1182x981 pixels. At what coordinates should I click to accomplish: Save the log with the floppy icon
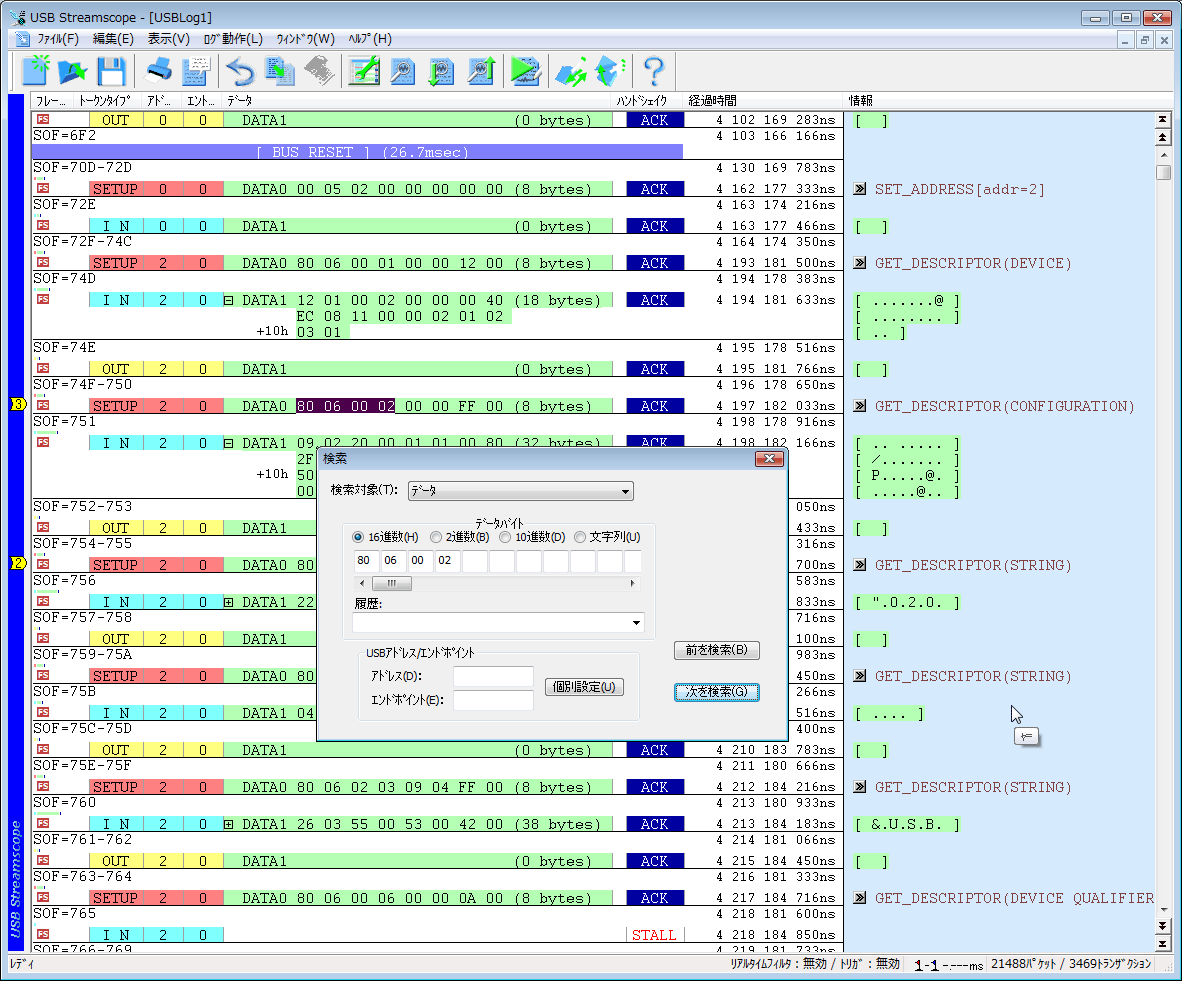[x=112, y=72]
